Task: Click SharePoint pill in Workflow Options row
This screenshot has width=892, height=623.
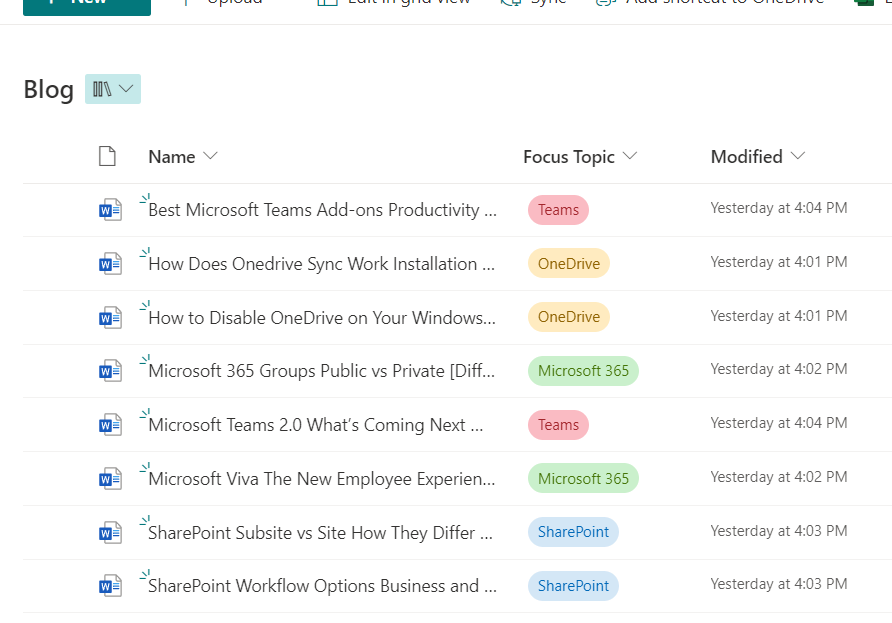Action: 573,586
